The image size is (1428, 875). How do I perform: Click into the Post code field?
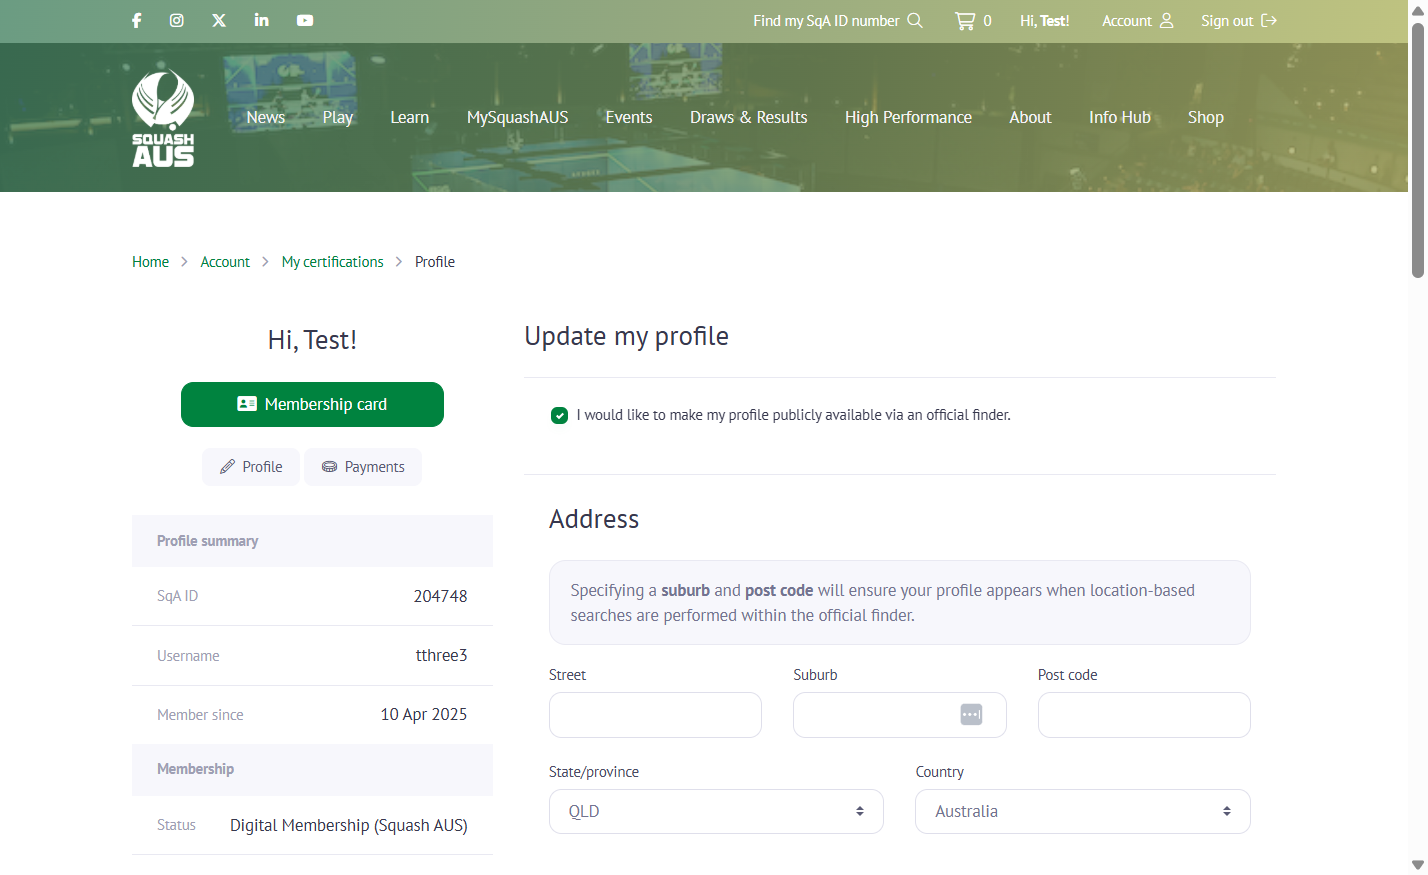click(x=1144, y=715)
